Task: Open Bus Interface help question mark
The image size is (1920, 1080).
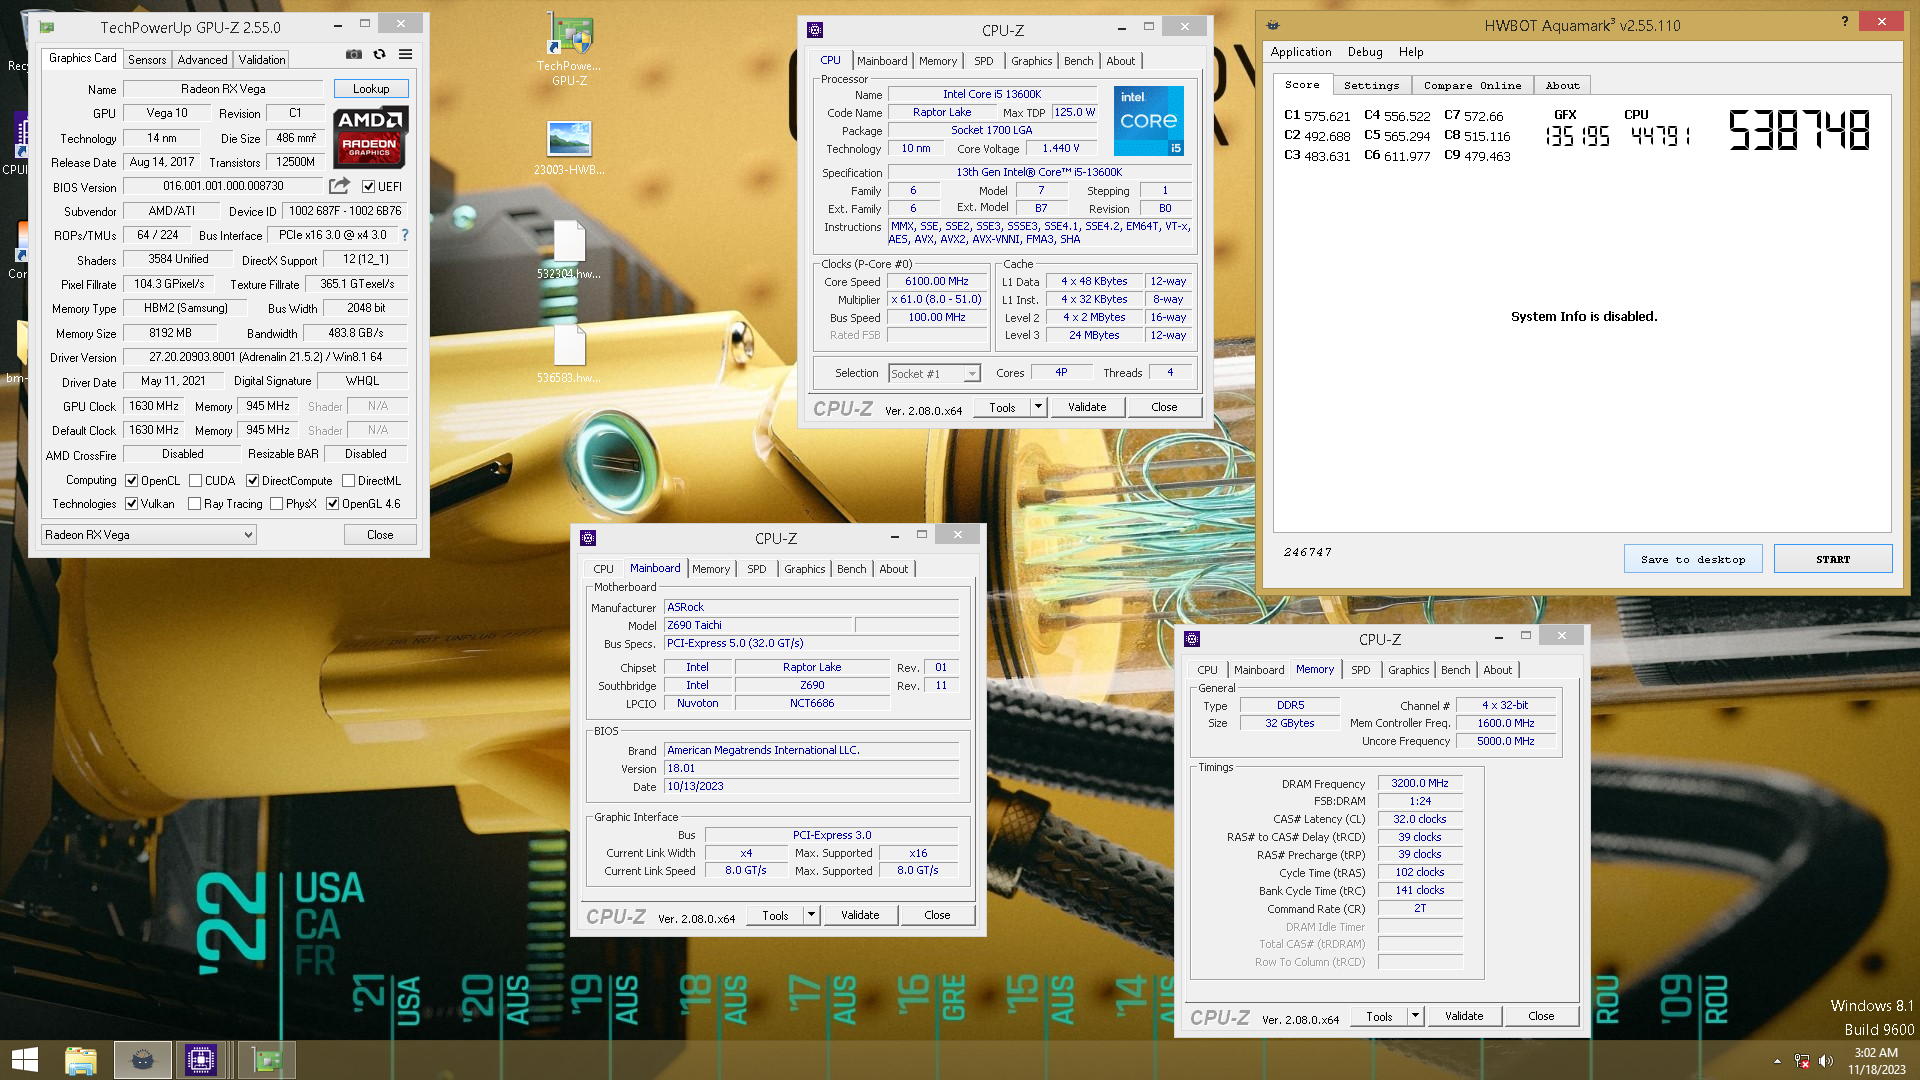Action: [405, 235]
